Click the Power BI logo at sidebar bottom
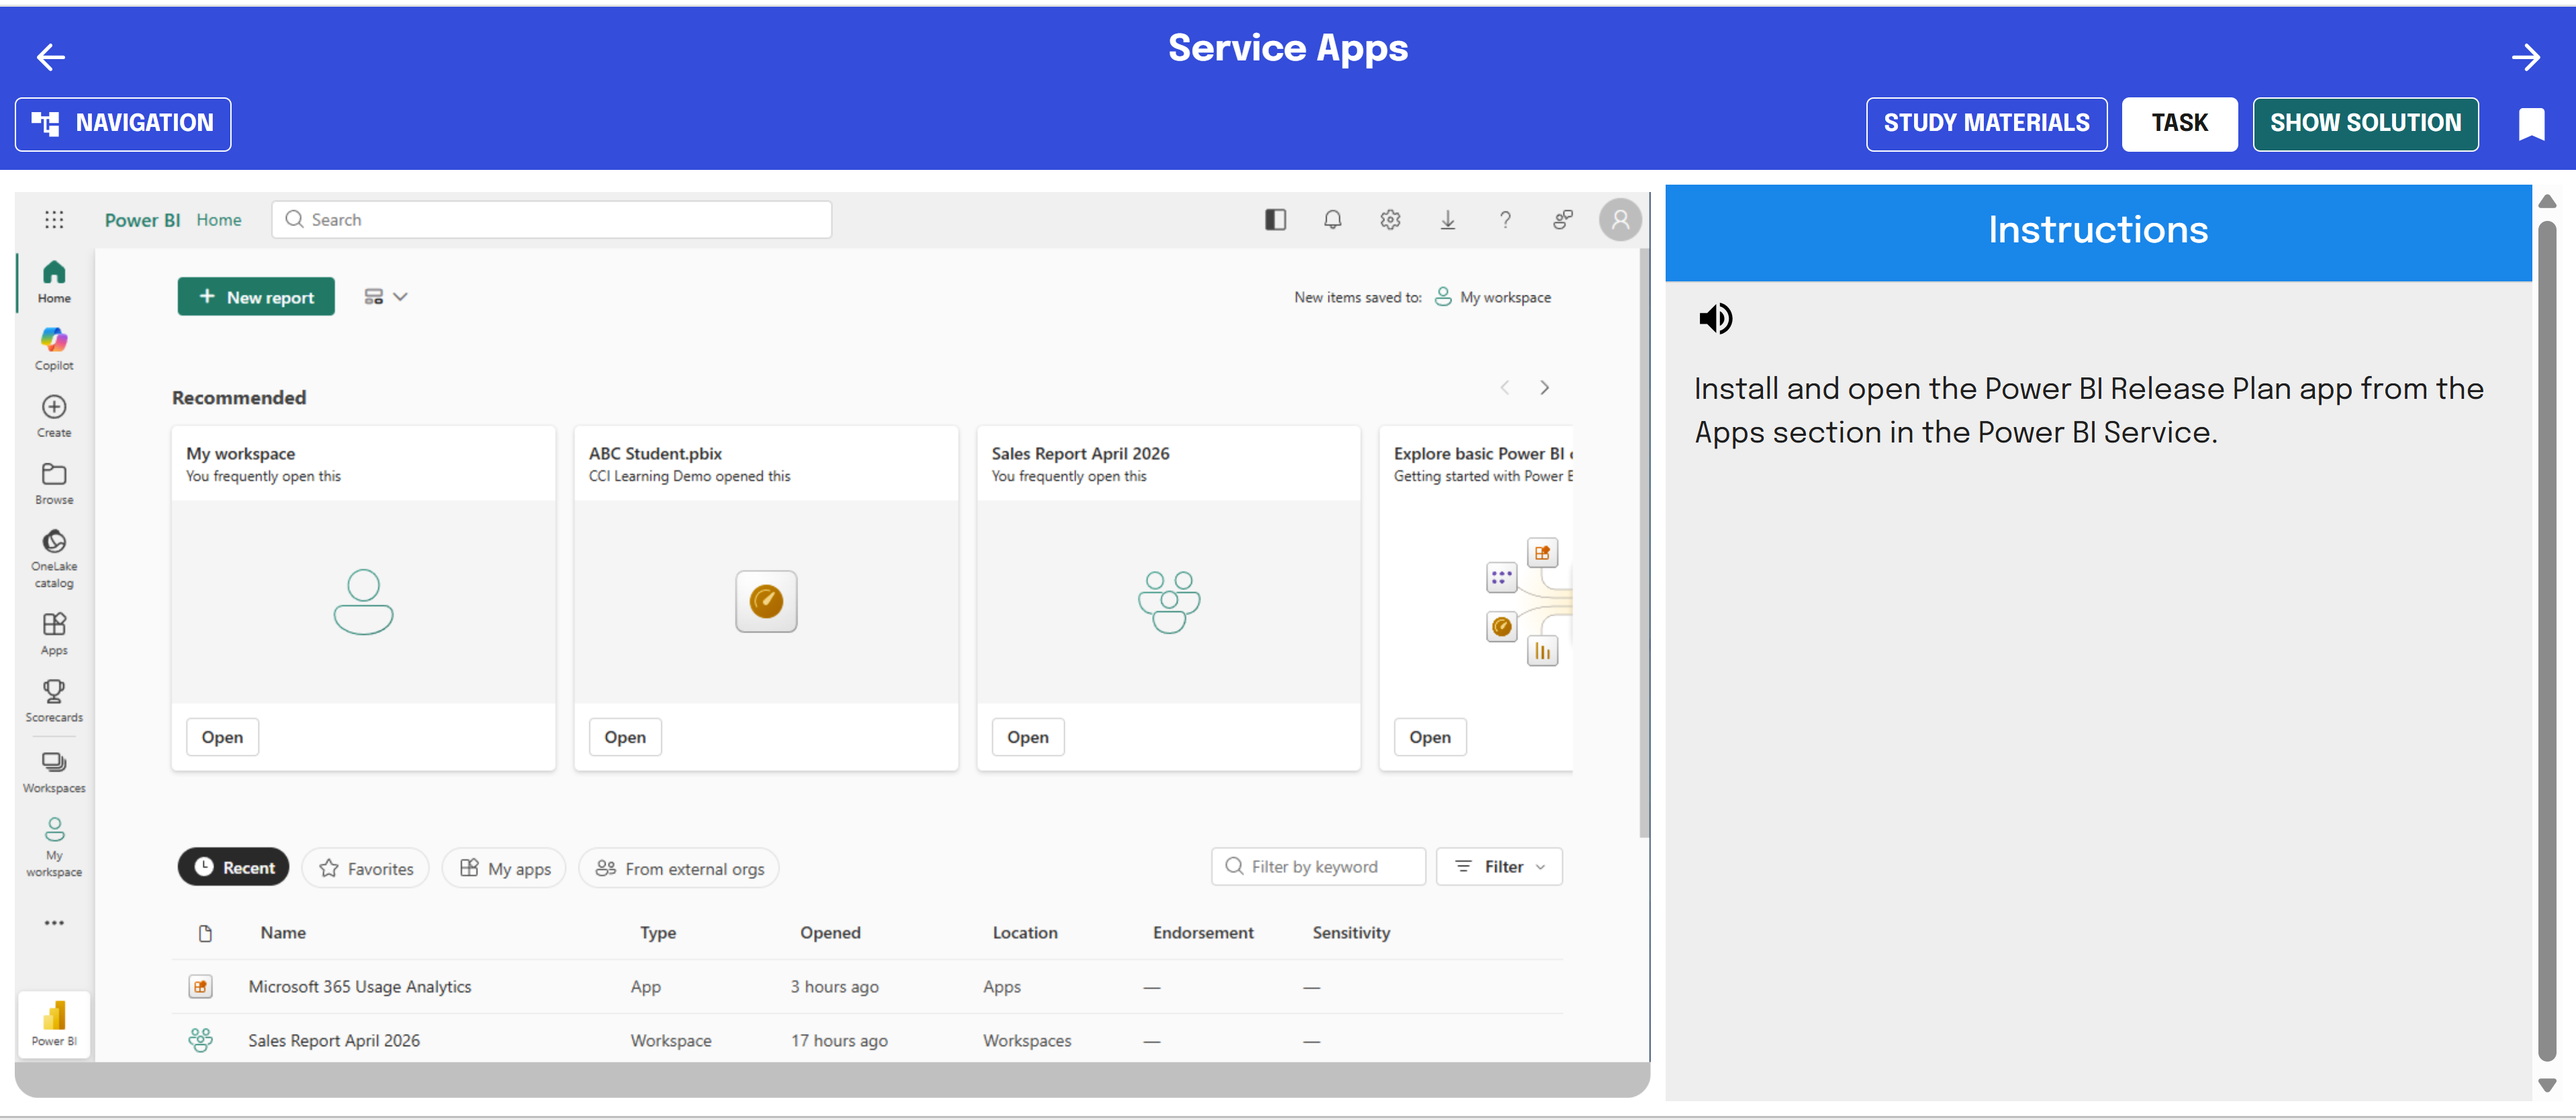This screenshot has height=1120, width=2576. (54, 1024)
